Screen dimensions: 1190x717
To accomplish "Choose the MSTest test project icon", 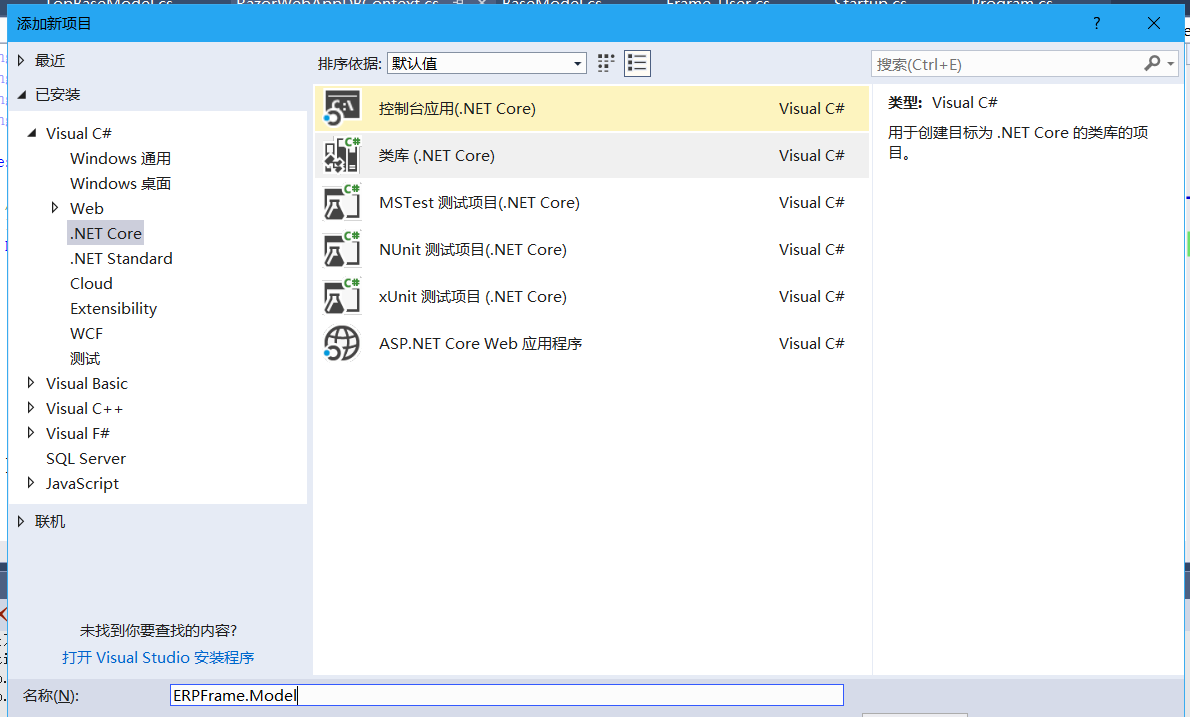I will tap(342, 203).
